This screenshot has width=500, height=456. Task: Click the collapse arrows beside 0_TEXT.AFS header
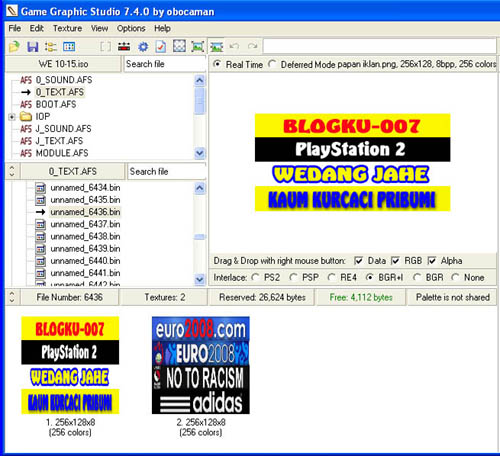coord(12,171)
